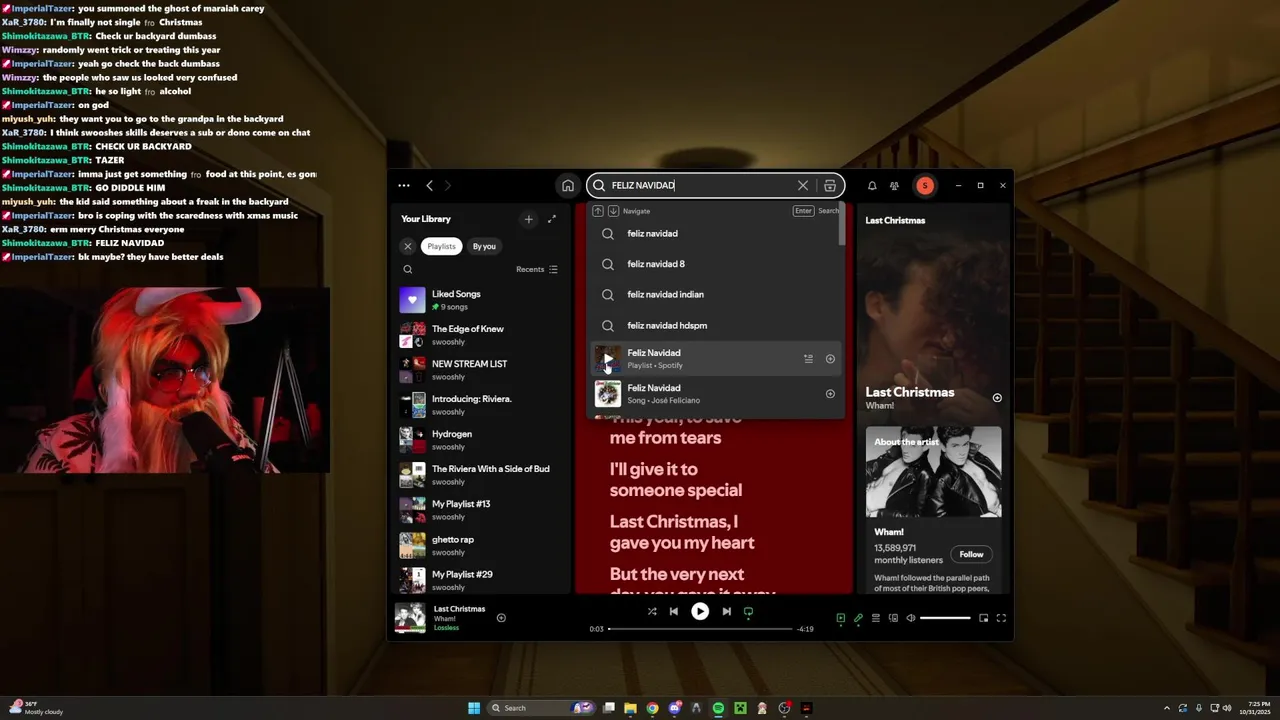Play the Feliz Navidad Spotify playlist result
The image size is (1280, 720).
click(x=608, y=359)
